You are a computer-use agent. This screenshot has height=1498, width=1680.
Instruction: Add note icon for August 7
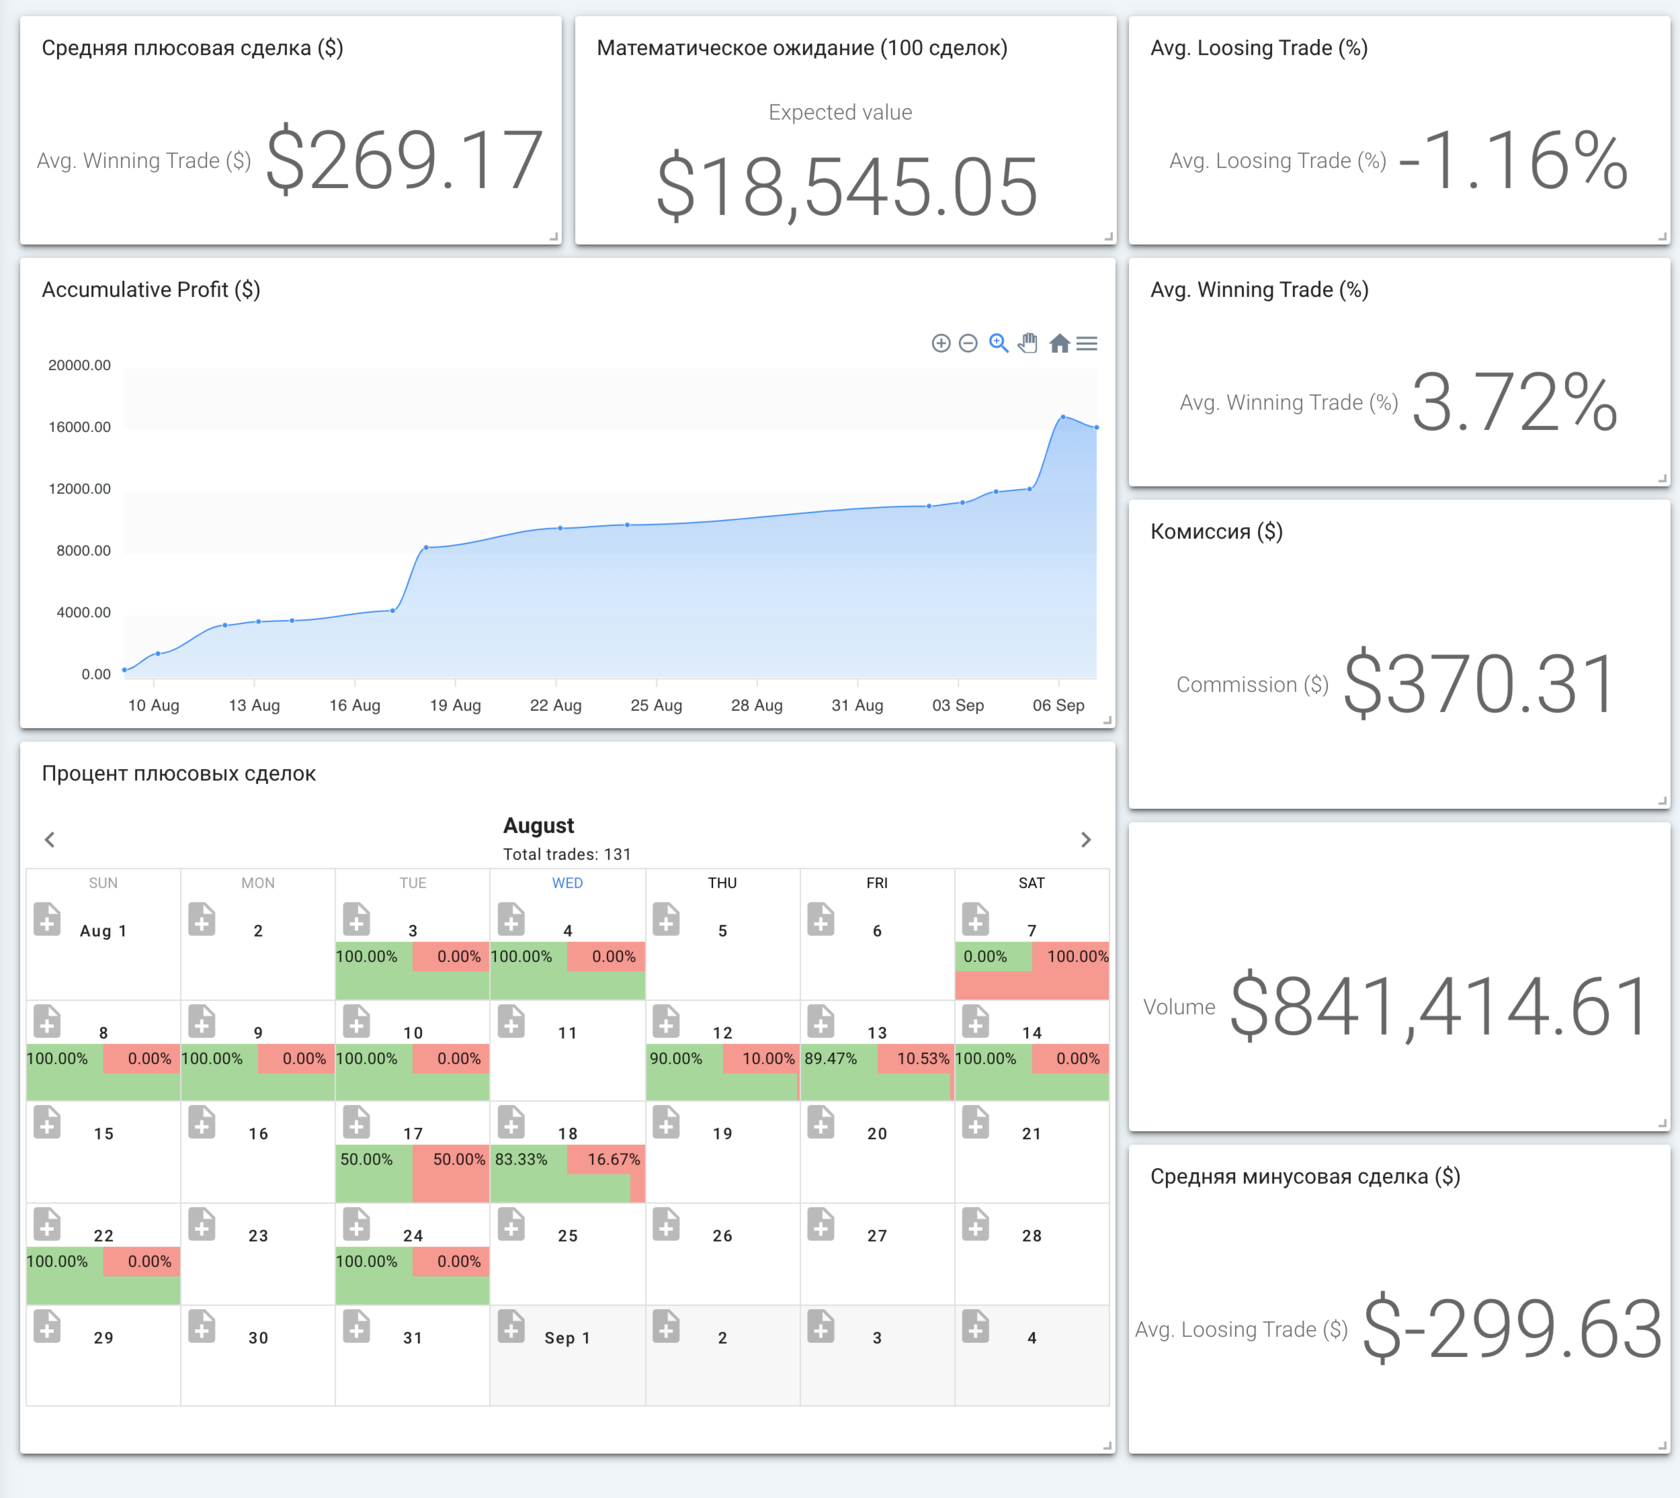[x=976, y=918]
